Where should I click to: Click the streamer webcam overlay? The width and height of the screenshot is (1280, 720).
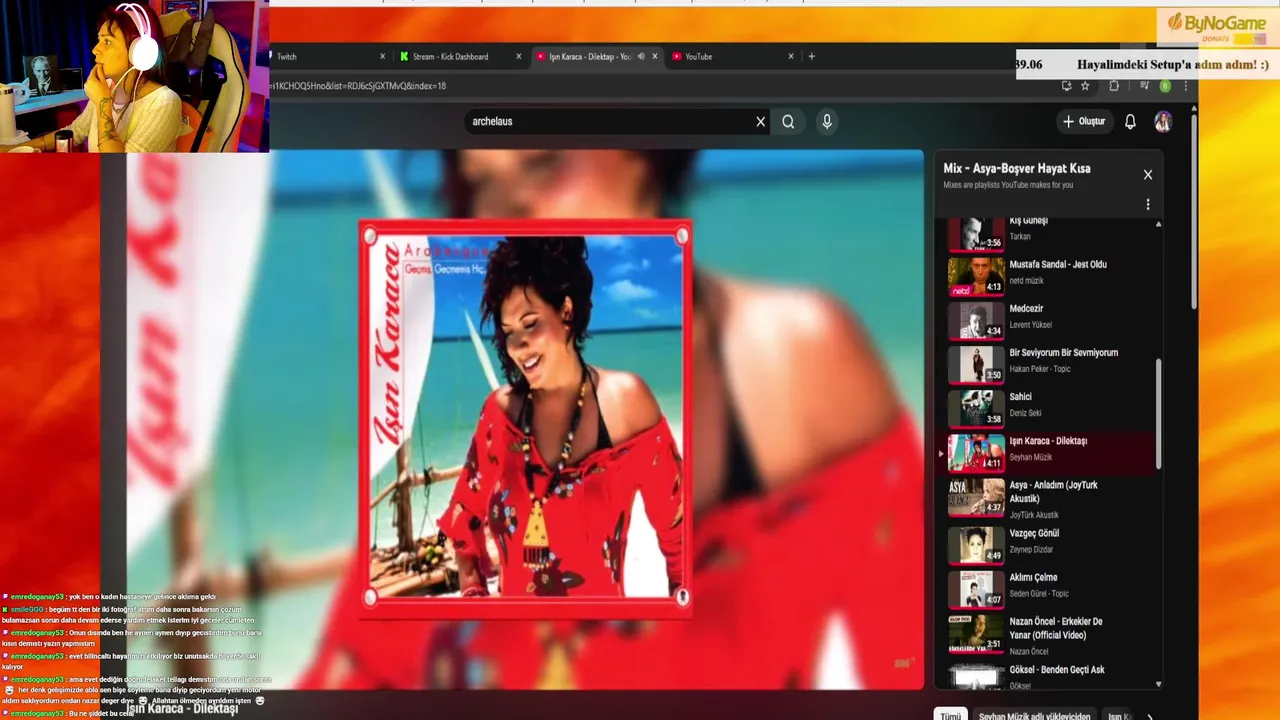[134, 76]
